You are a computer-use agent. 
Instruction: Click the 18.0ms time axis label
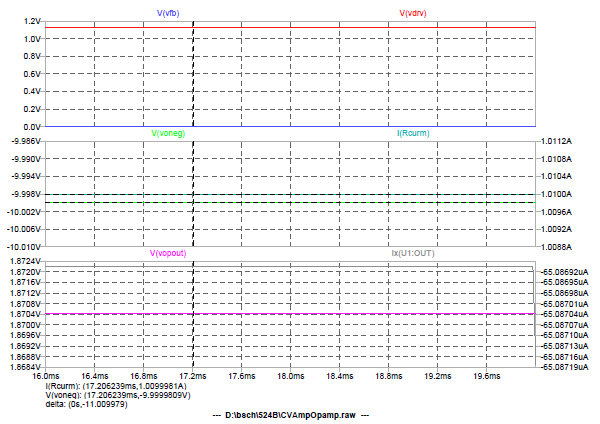click(x=290, y=376)
